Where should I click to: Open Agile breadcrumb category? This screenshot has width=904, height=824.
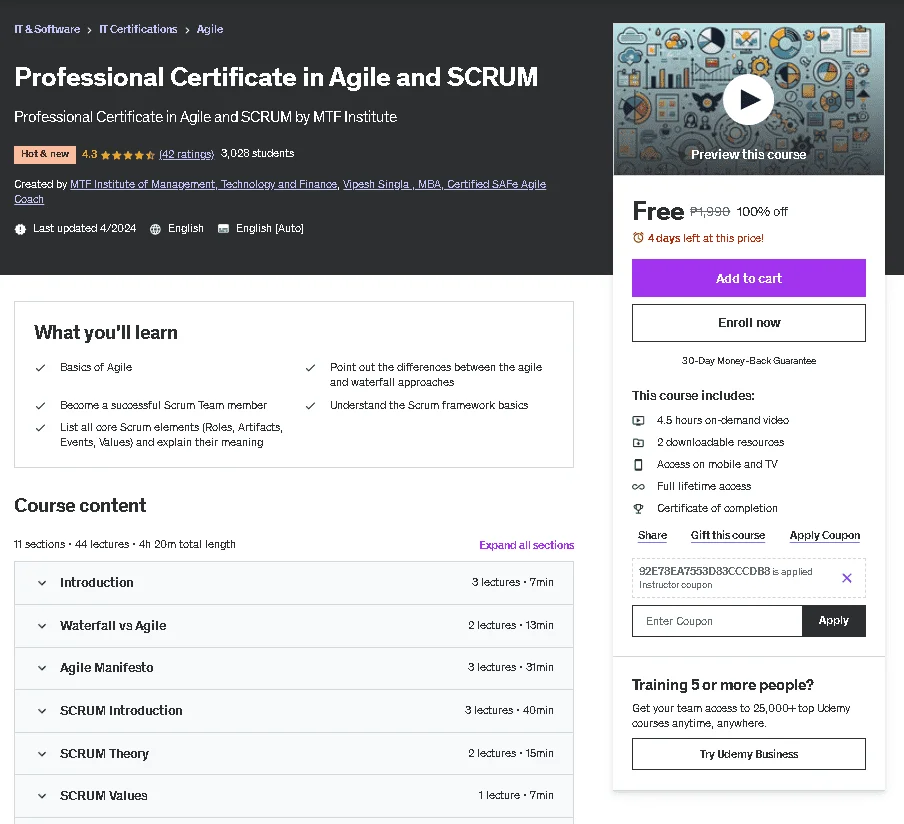coord(210,29)
